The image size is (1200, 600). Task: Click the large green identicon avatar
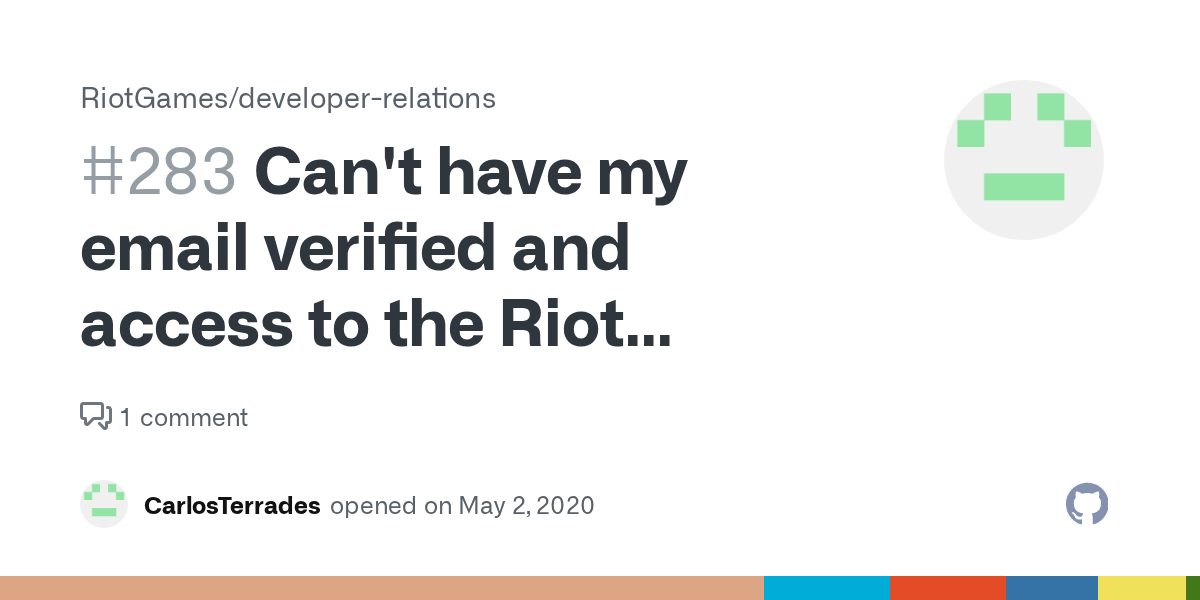click(1024, 160)
